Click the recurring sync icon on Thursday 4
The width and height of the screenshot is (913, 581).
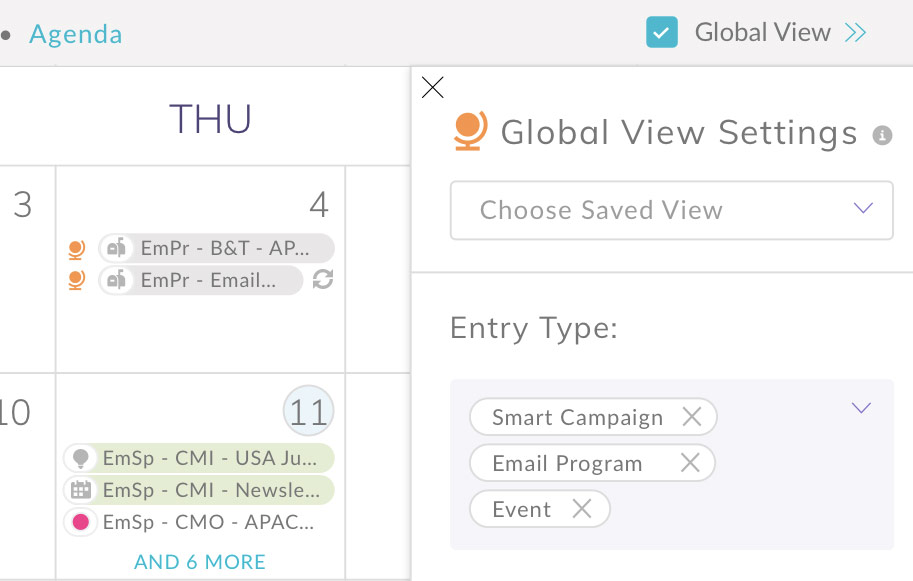tap(322, 280)
